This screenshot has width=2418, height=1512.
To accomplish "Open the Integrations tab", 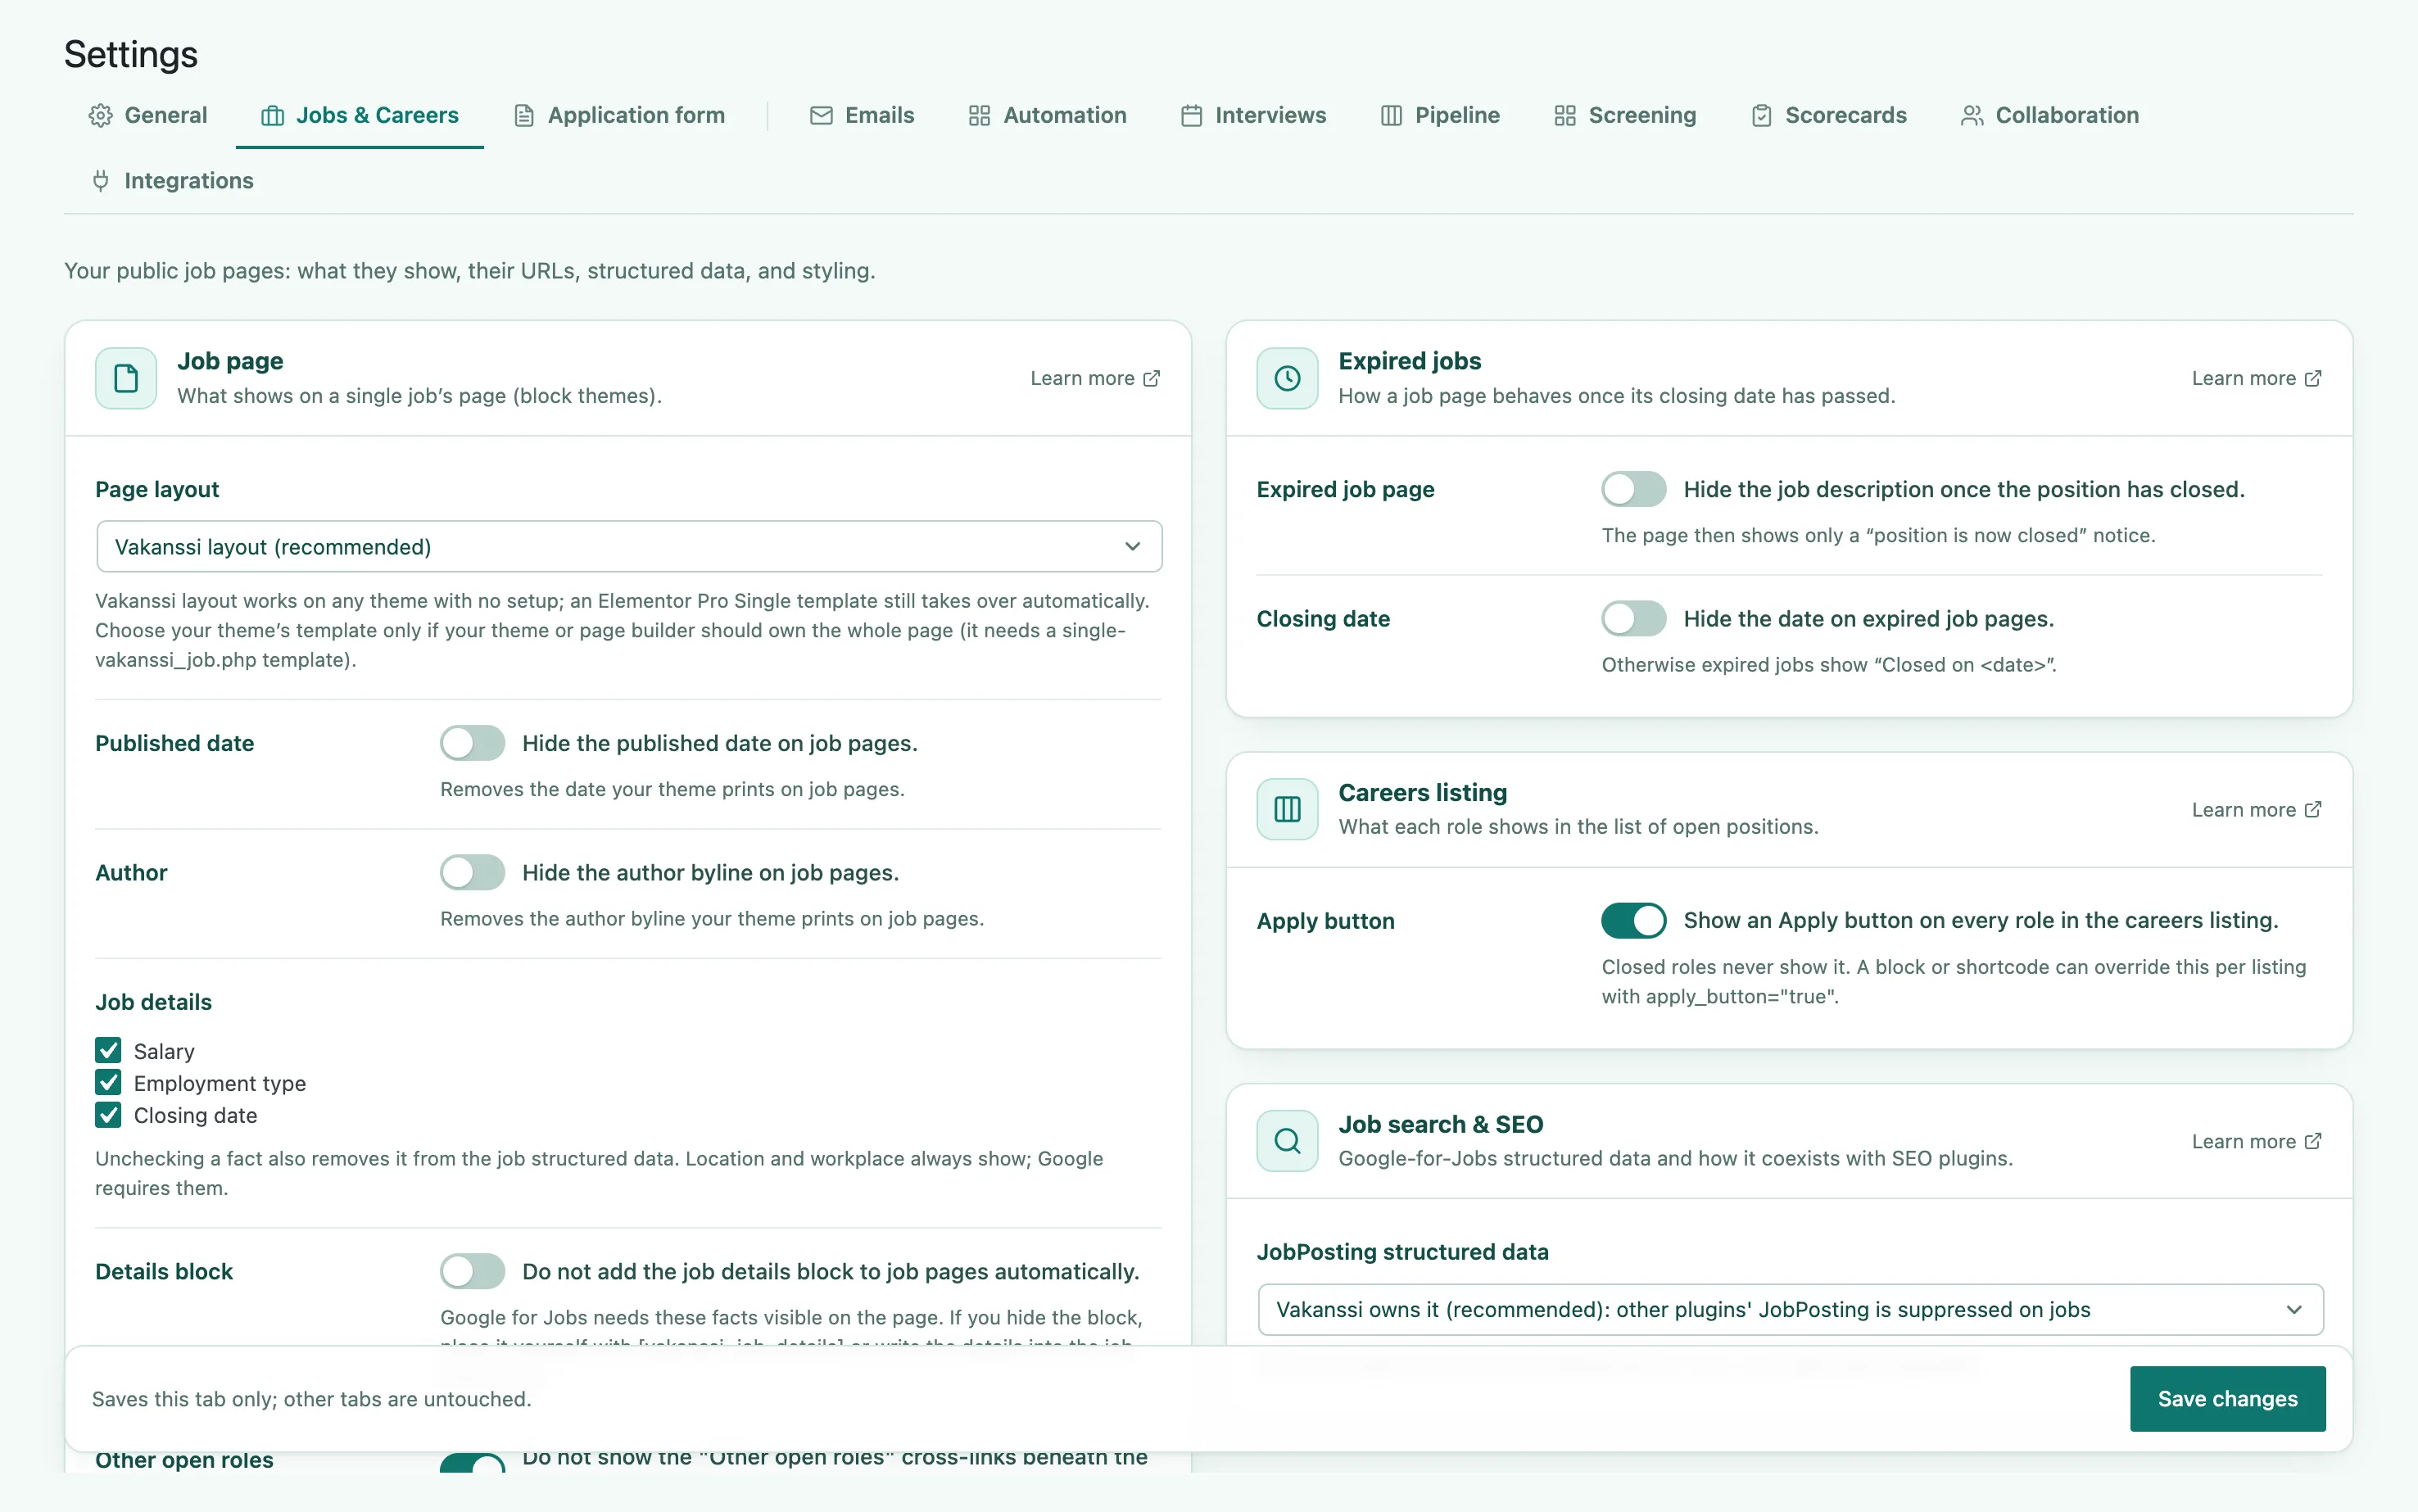I will [171, 181].
